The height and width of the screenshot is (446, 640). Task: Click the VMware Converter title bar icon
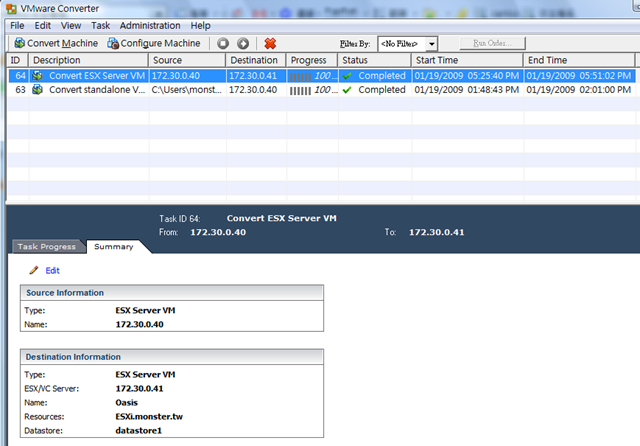coord(11,8)
